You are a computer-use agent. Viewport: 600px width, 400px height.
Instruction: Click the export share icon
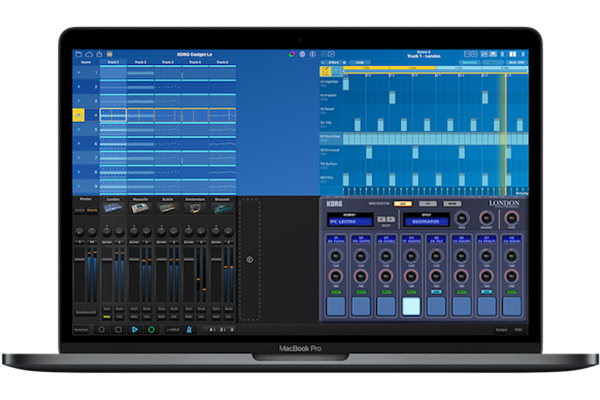[99, 54]
